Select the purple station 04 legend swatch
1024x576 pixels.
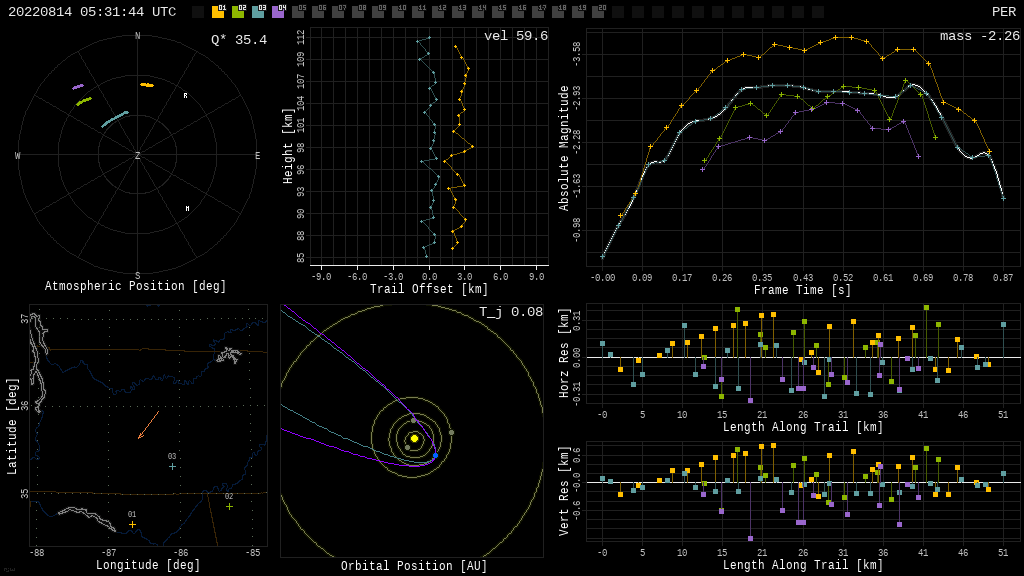coord(278,12)
